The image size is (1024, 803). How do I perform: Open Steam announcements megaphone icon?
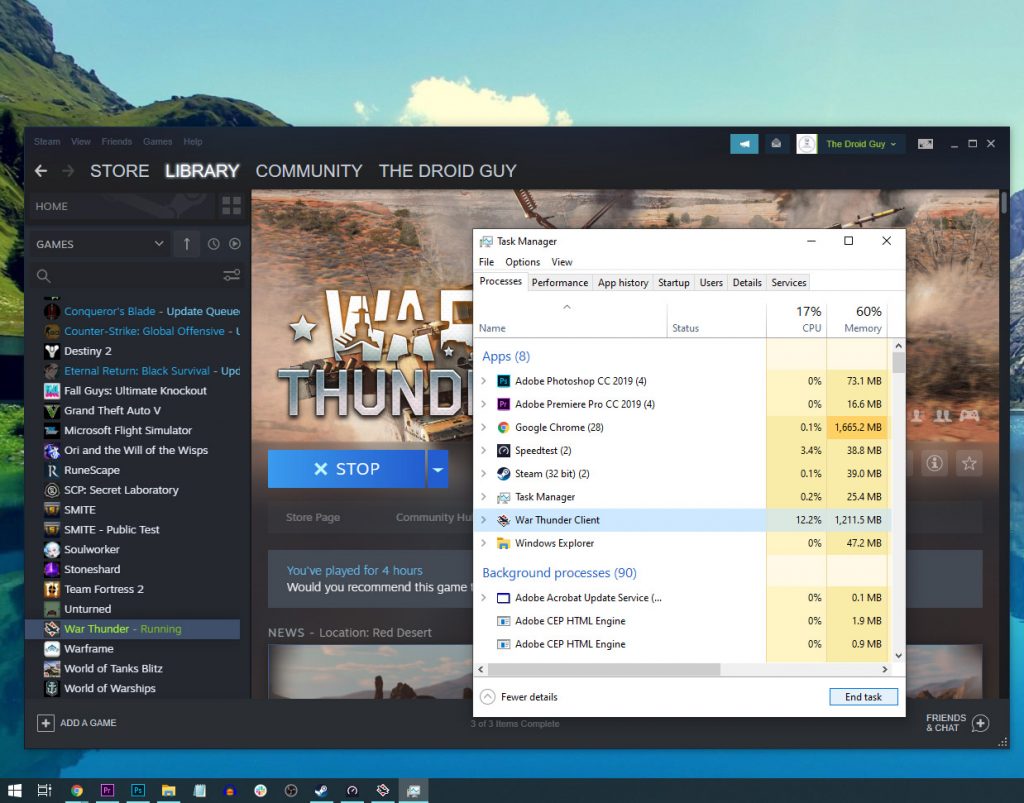click(x=744, y=144)
